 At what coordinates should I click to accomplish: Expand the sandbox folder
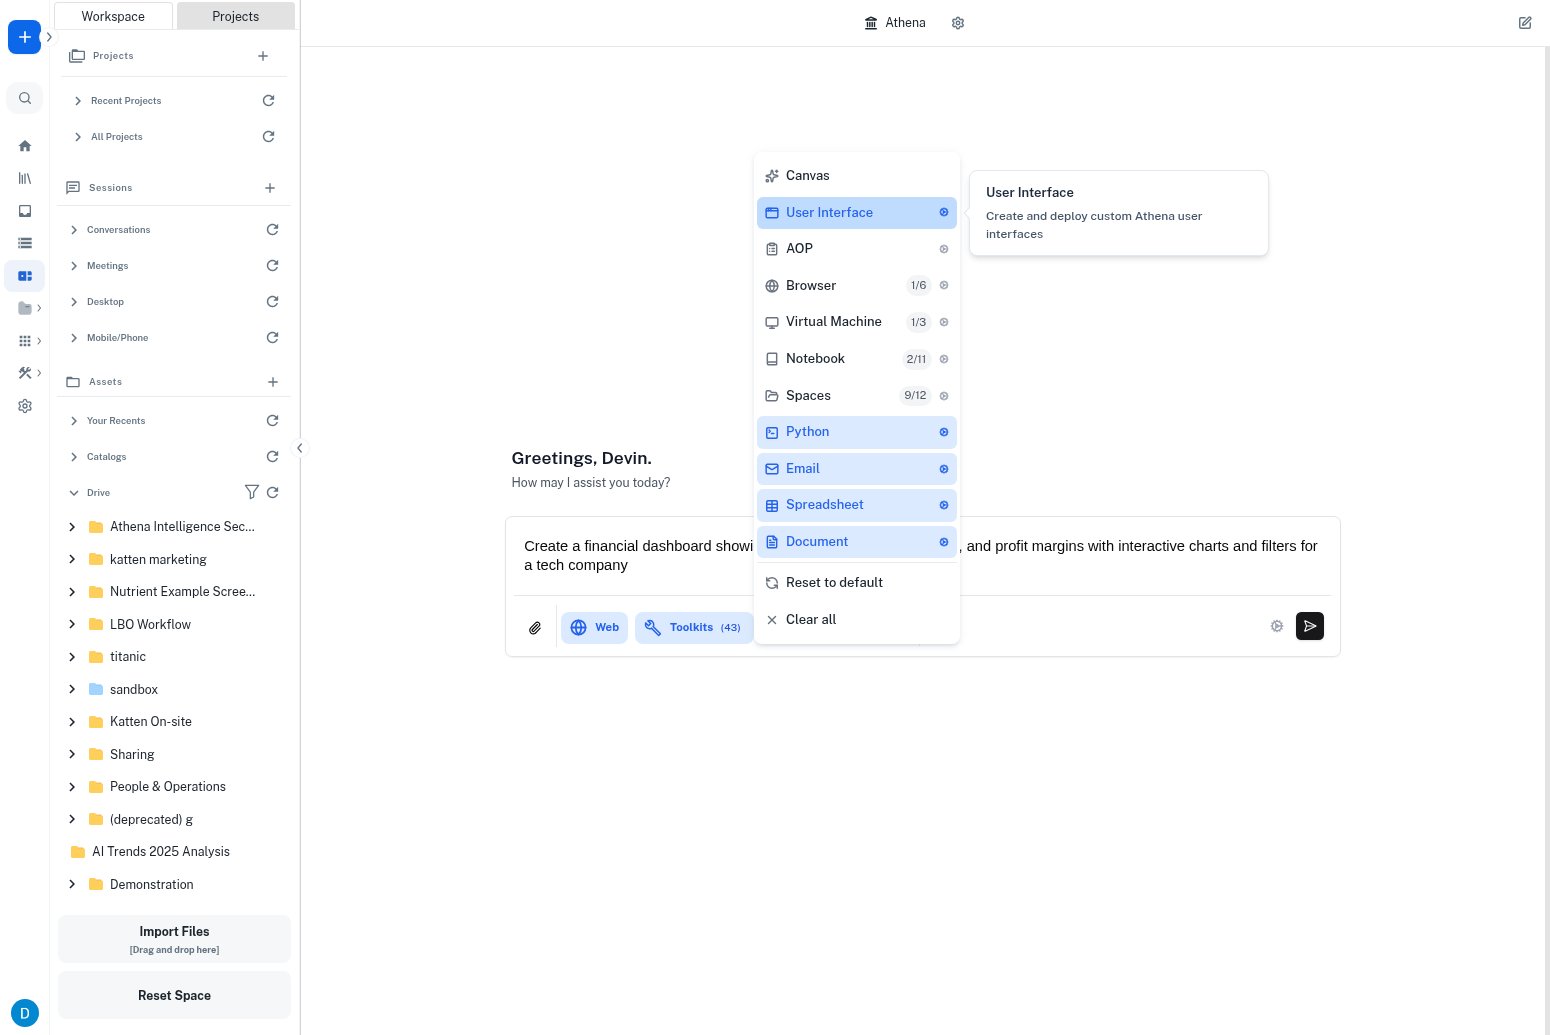click(72, 689)
